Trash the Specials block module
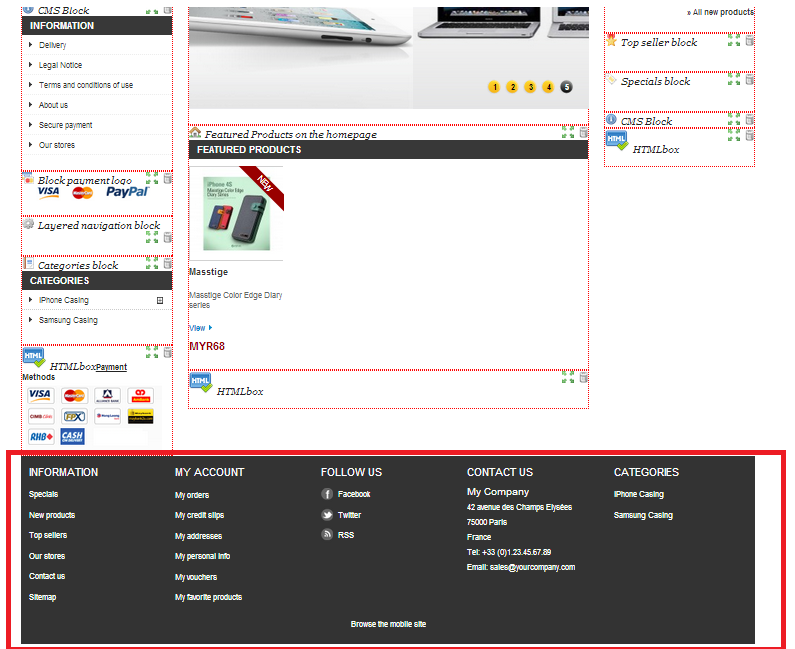Image resolution: width=795 pixels, height=649 pixels. click(x=750, y=80)
